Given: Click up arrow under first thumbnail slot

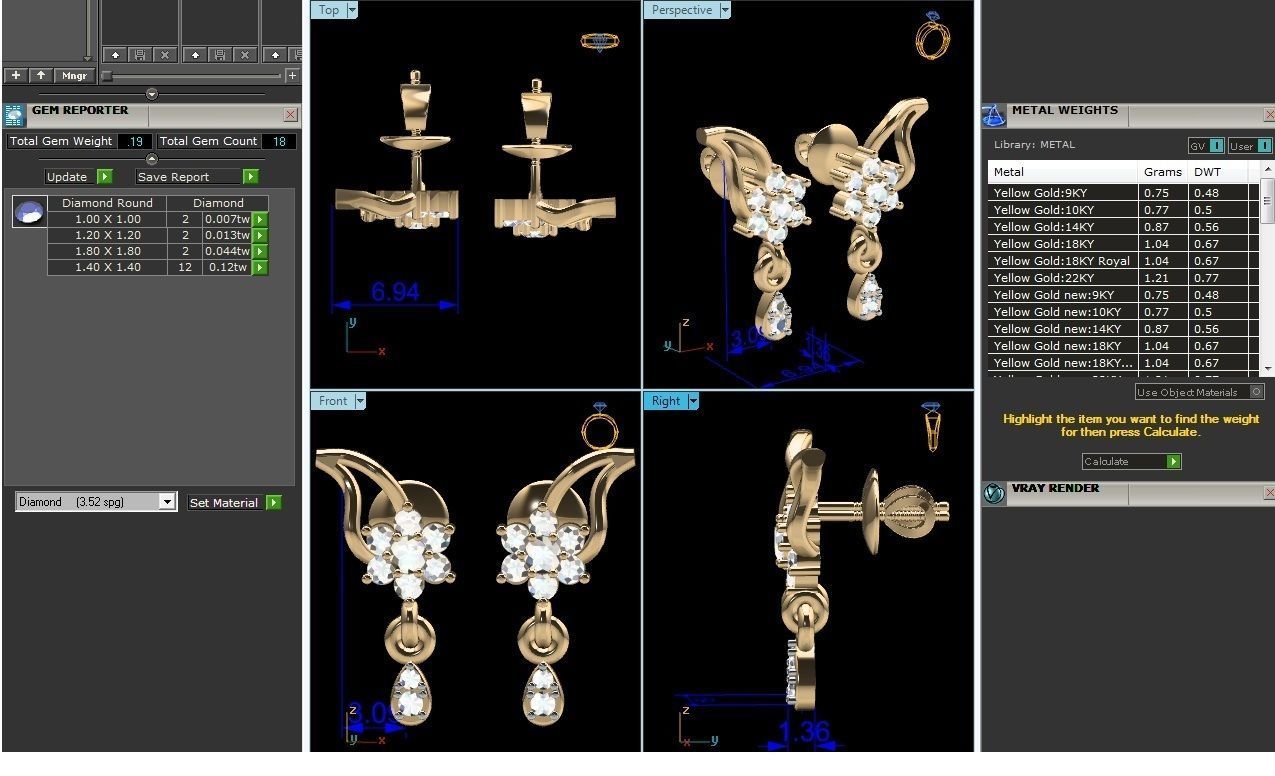Looking at the screenshot, I should 115,55.
